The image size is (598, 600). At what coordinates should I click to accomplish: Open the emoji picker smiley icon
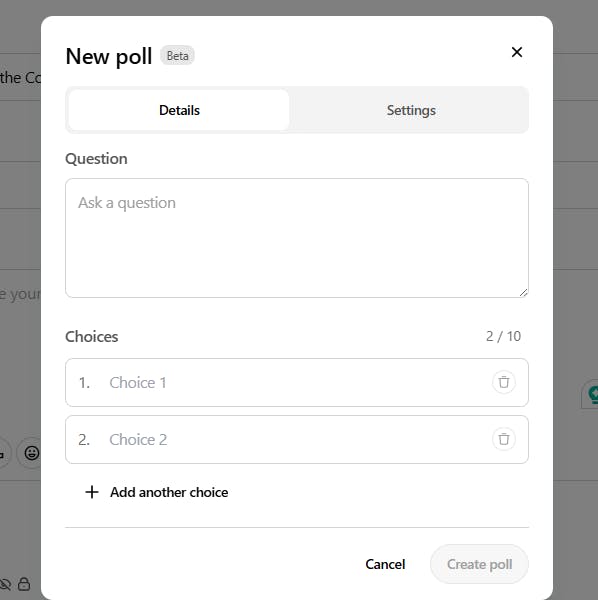pos(32,453)
